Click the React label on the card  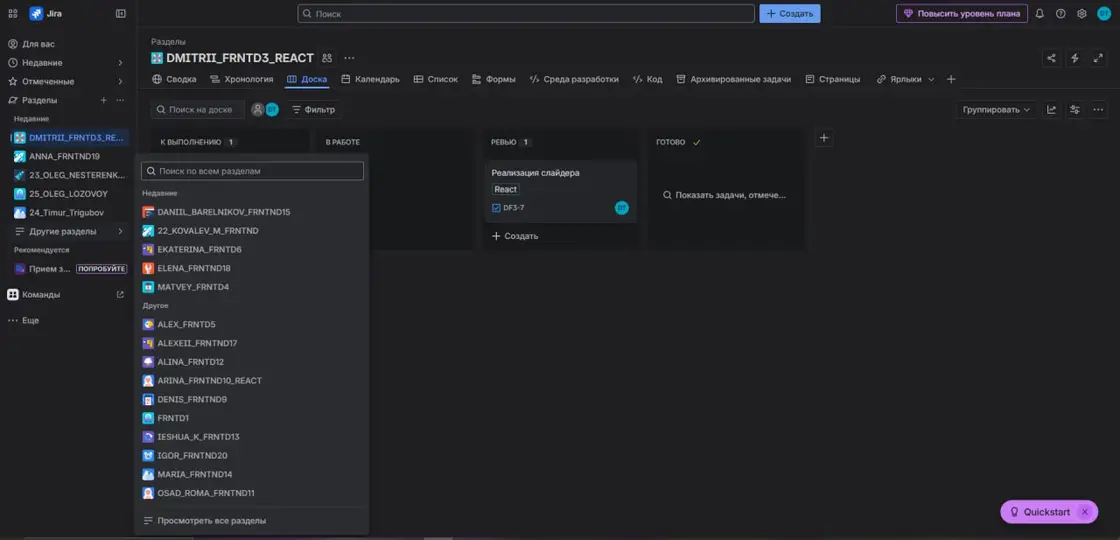click(505, 189)
